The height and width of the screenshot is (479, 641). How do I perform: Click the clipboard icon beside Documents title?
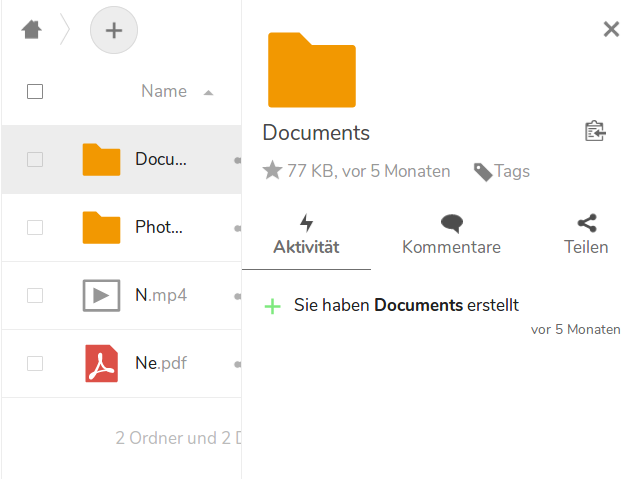595,132
